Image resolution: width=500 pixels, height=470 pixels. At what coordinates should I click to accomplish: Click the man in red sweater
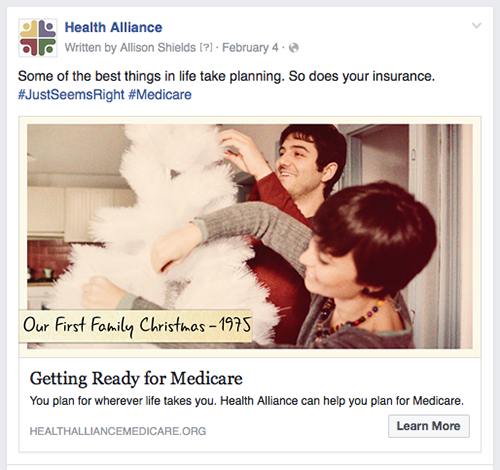pyautogui.click(x=293, y=187)
